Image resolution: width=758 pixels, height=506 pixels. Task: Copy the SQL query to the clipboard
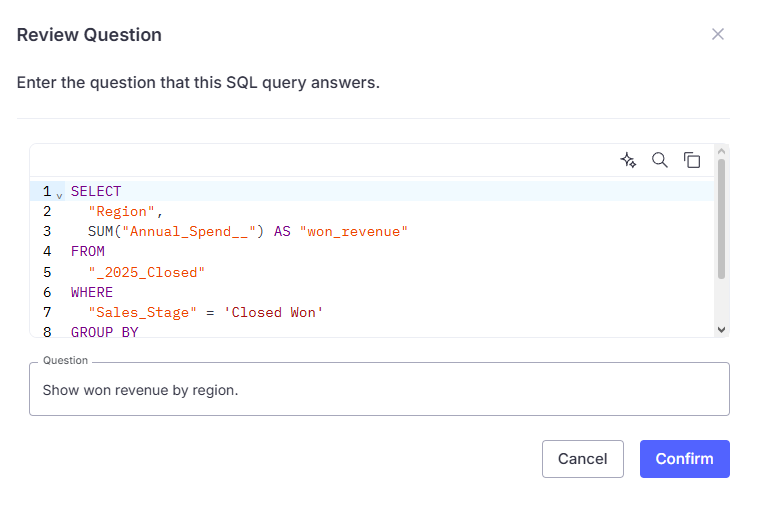click(x=692, y=160)
